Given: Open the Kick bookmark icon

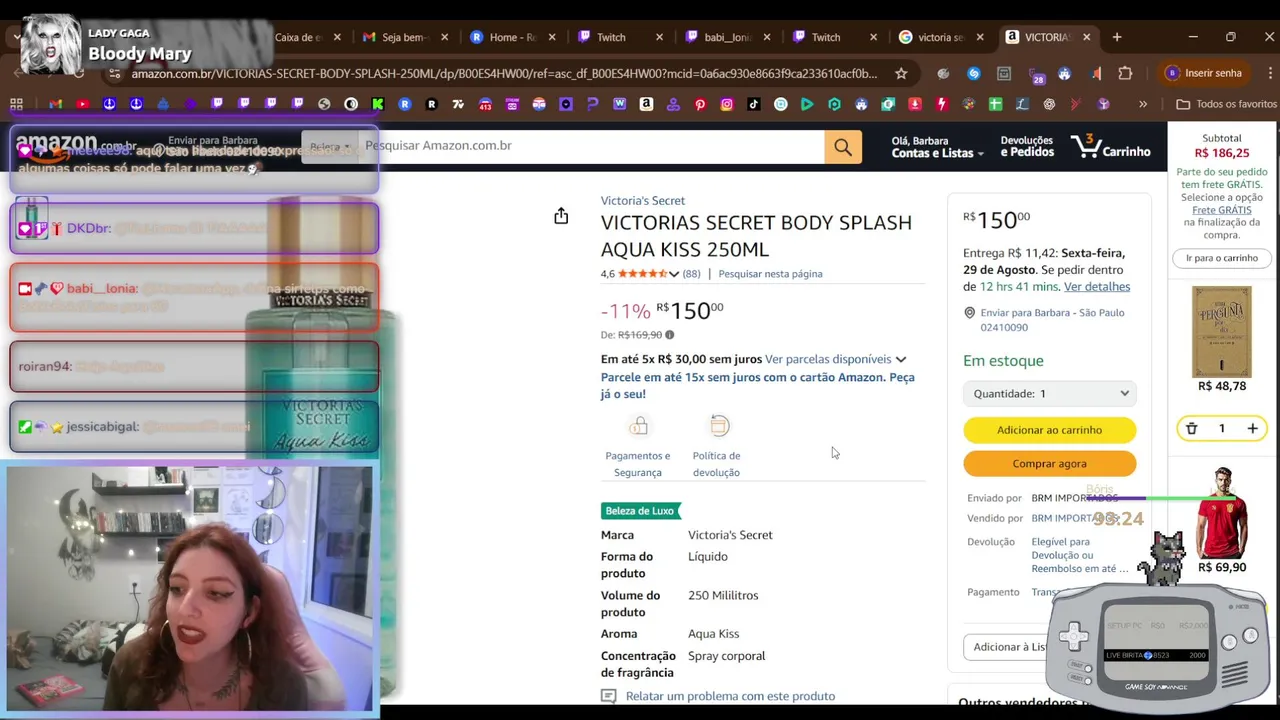Looking at the screenshot, I should pyautogui.click(x=378, y=104).
